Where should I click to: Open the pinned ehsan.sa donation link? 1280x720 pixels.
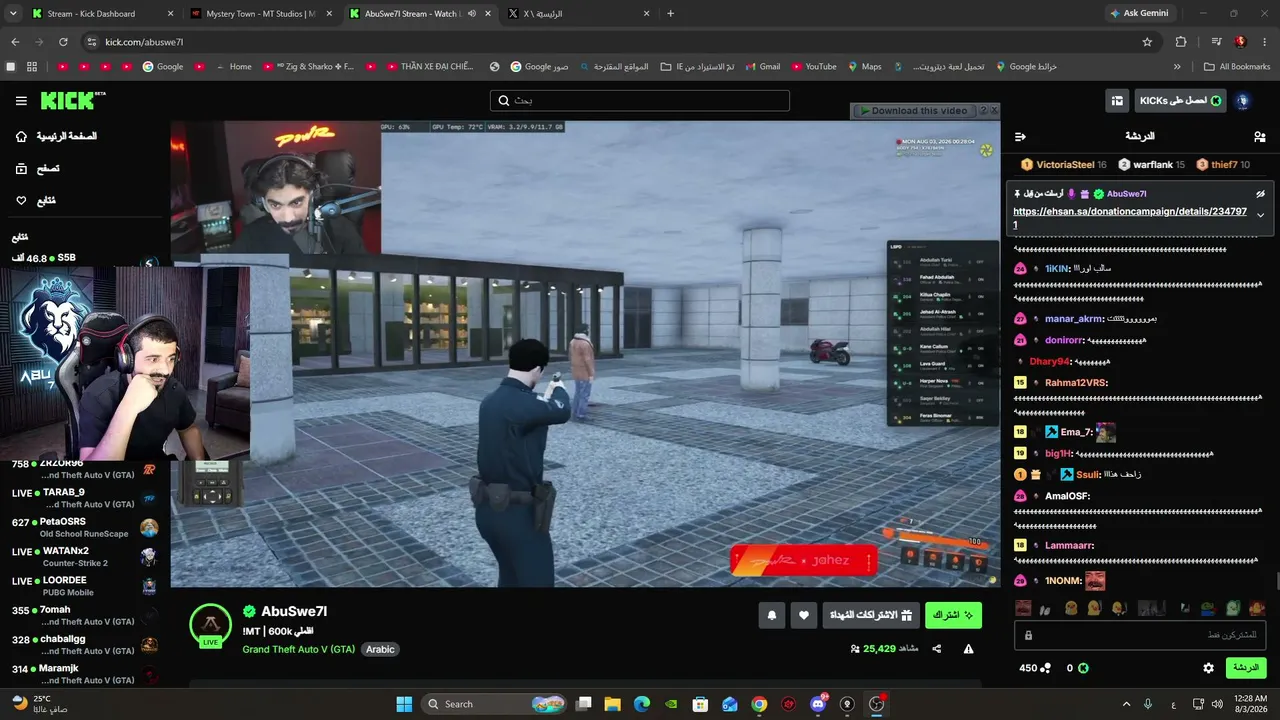(x=1130, y=218)
